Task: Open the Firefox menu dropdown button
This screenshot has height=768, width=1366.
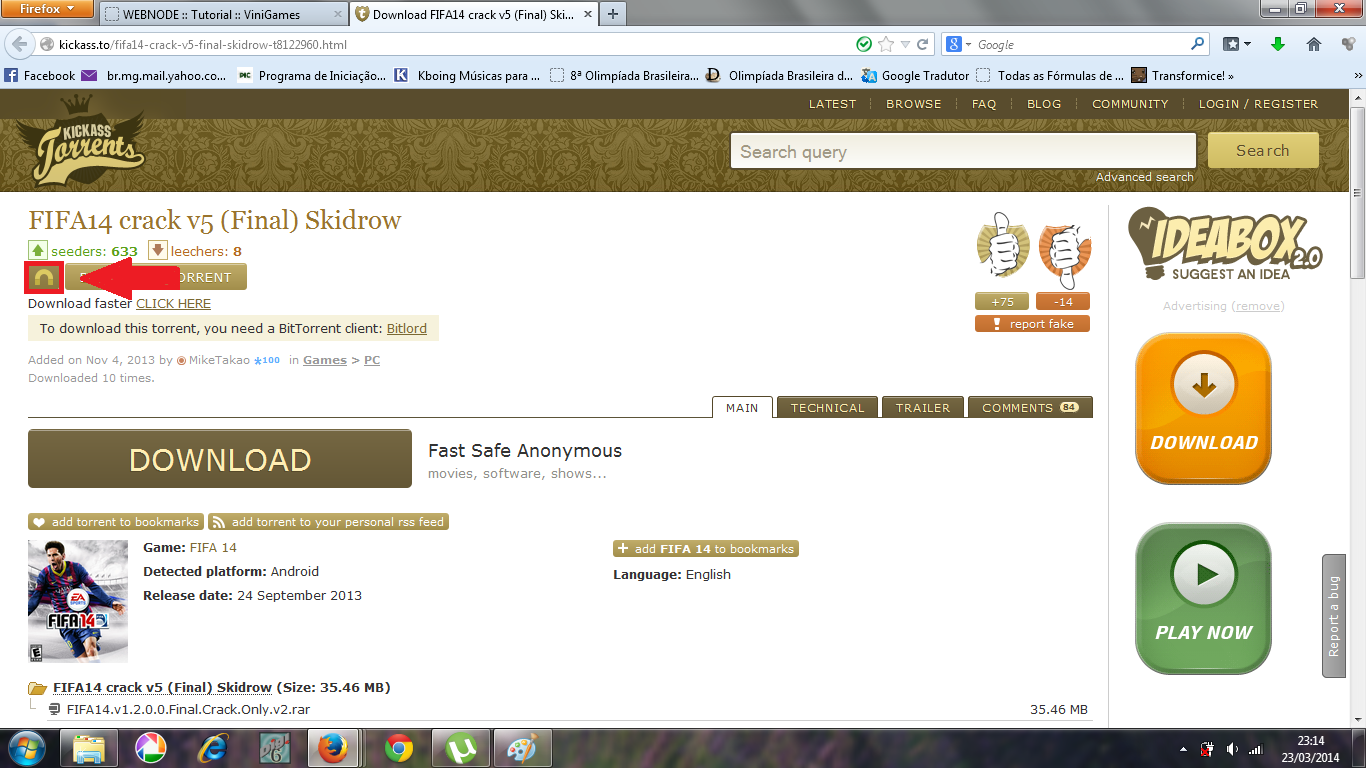Action: pyautogui.click(x=47, y=10)
